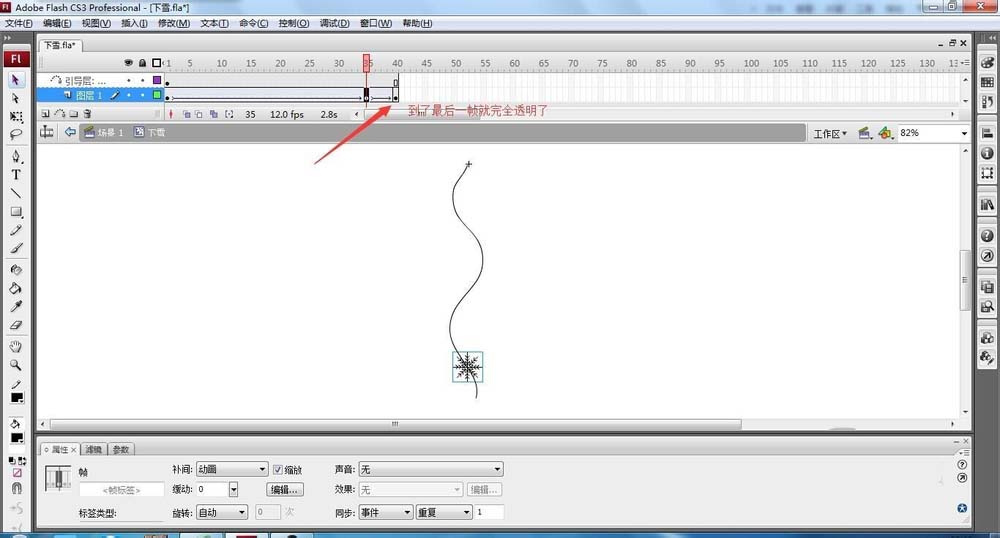Select the Paint Bucket tool
Screen dimensions: 1000x538
click(16, 288)
